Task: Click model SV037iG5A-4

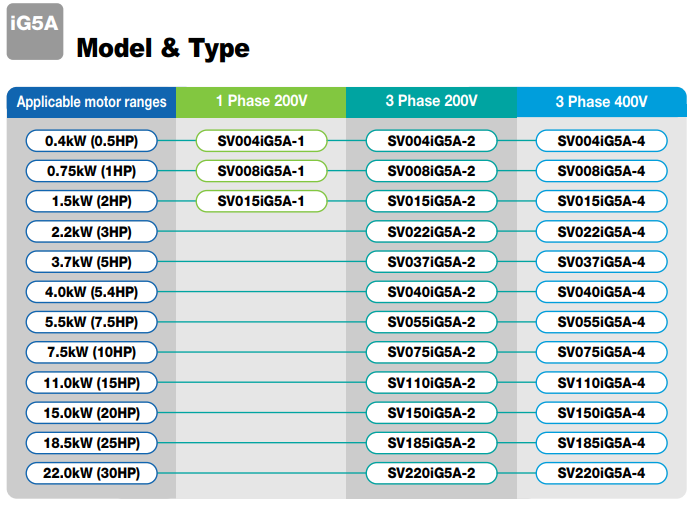Action: pos(601,262)
